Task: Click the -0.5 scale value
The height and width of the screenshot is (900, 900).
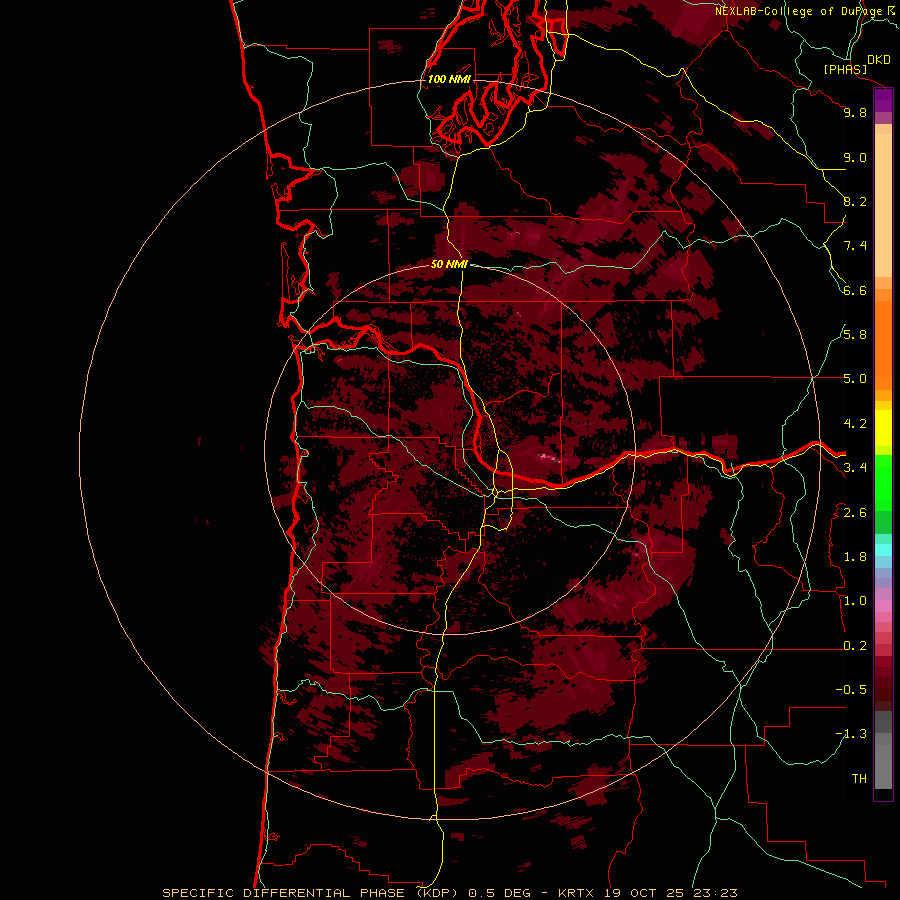Action: coord(851,690)
